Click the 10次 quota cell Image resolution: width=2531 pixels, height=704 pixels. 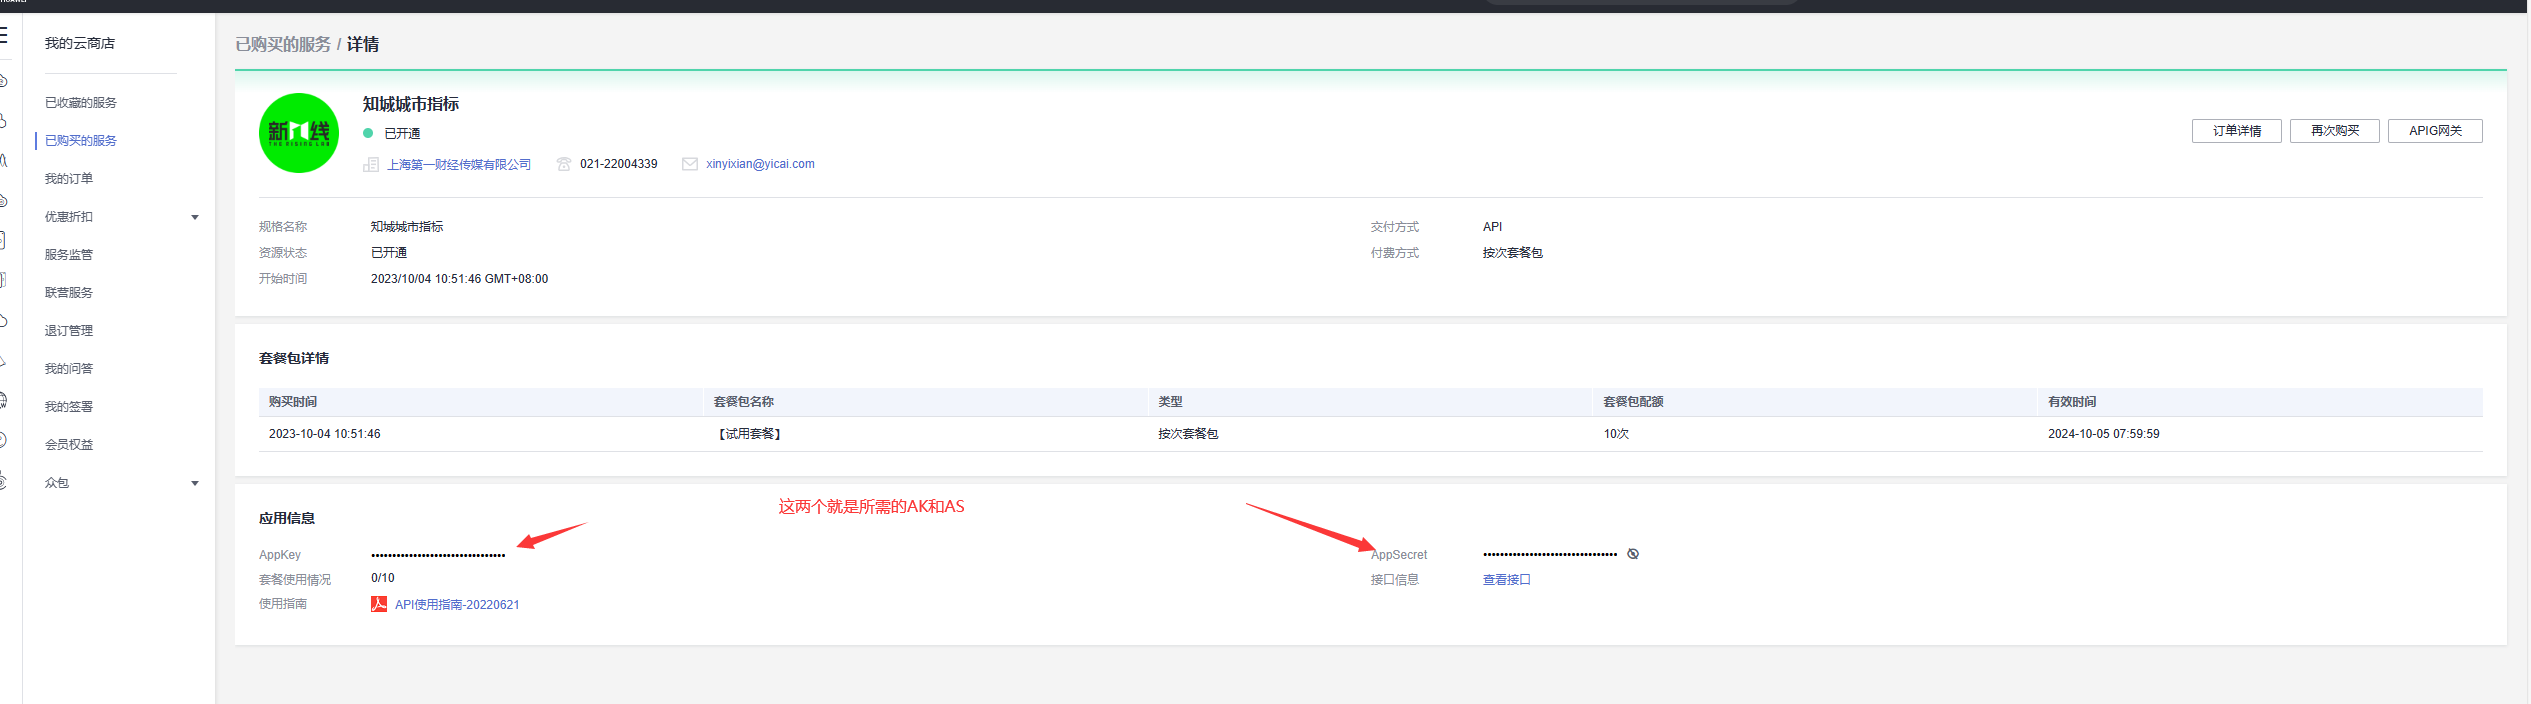(x=1617, y=434)
